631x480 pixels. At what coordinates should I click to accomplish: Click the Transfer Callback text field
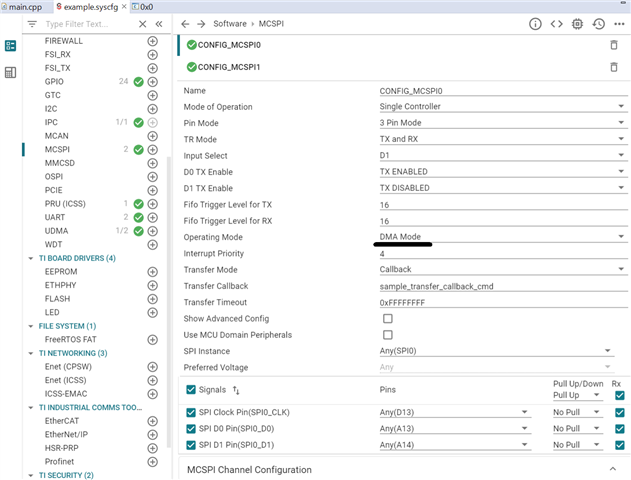point(495,285)
